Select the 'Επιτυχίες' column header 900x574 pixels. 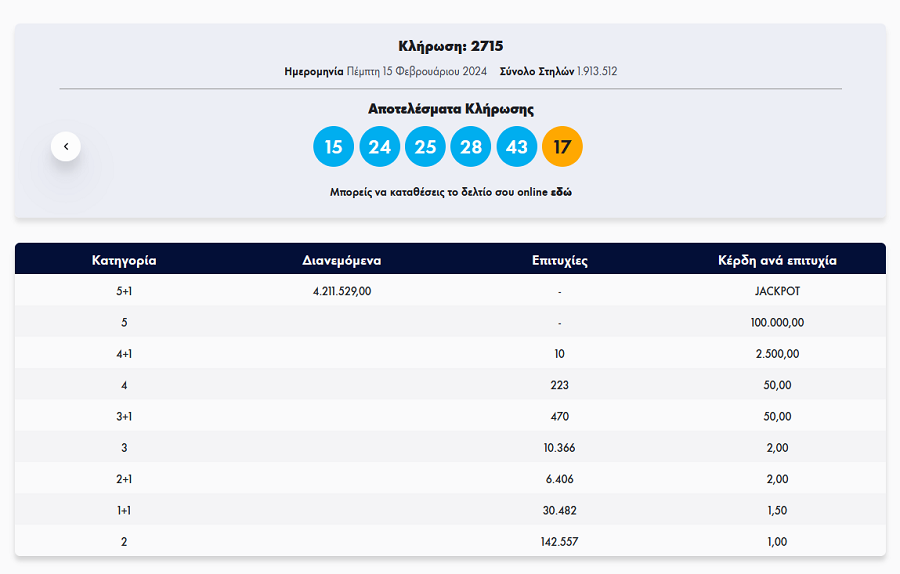[560, 260]
